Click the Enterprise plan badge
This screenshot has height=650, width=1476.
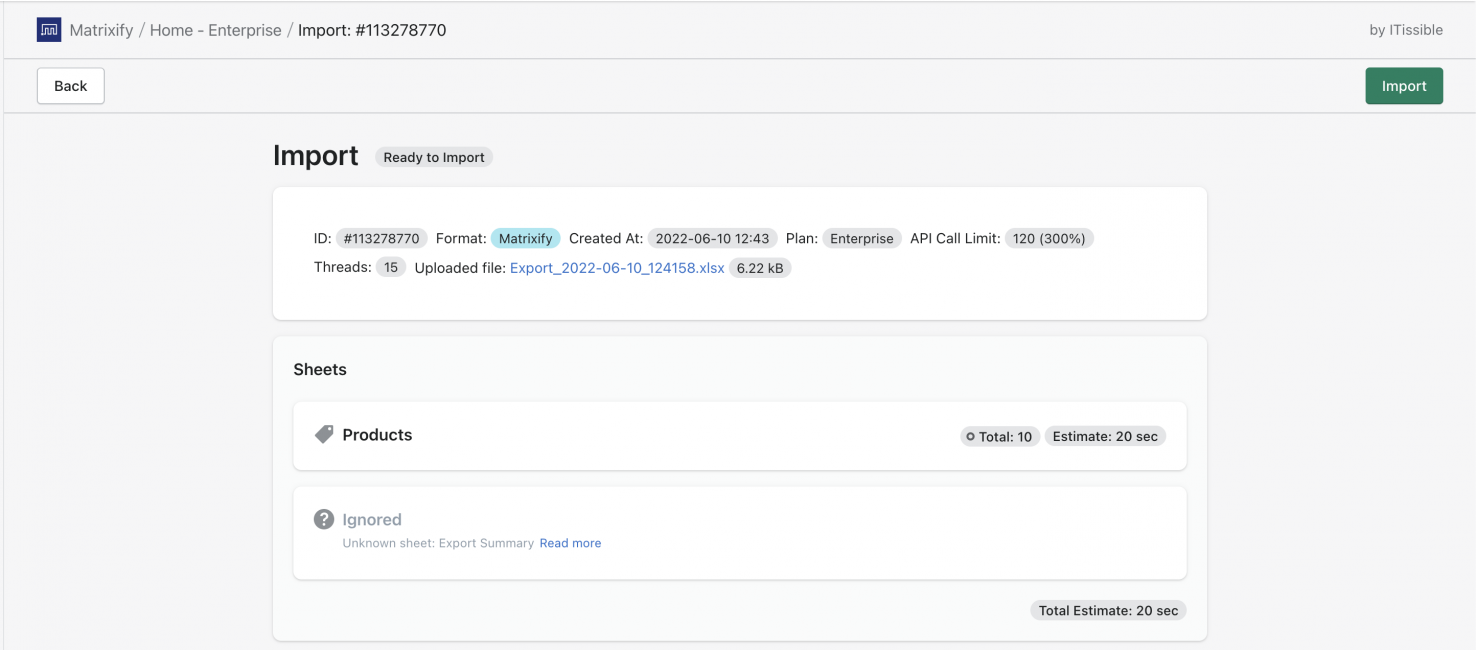[861, 238]
